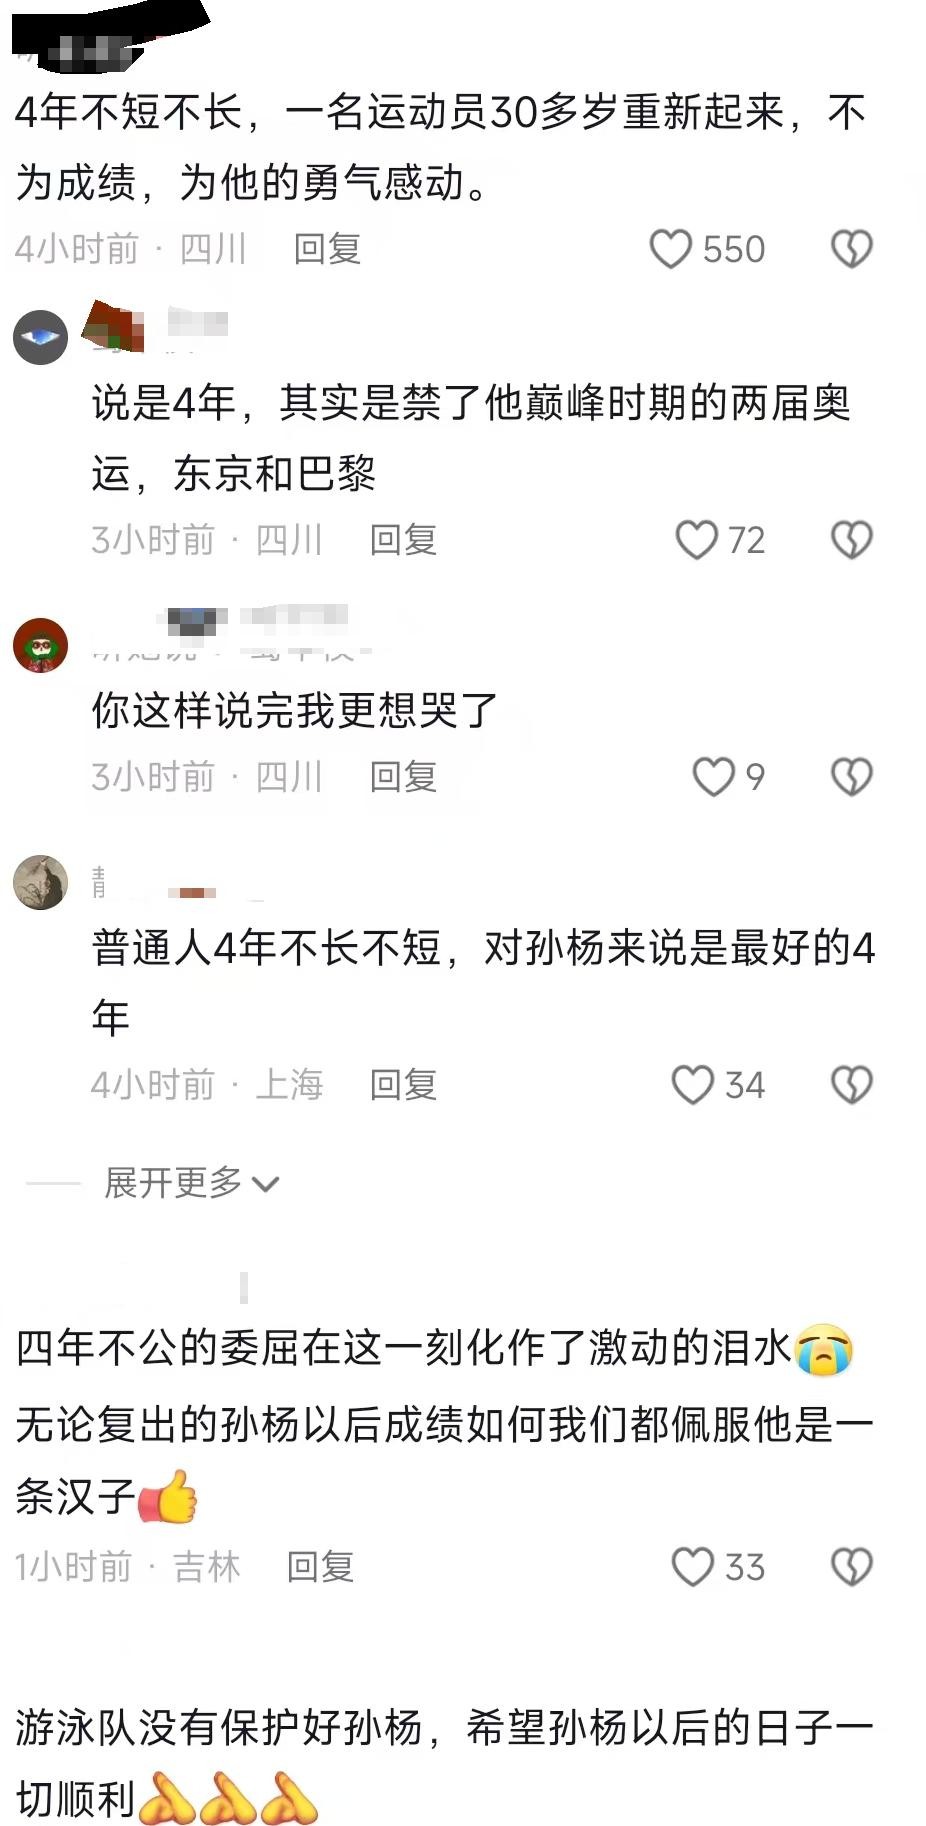Dislike the 东京和巴黎 comment
This screenshot has width=926, height=1826.
852,540
